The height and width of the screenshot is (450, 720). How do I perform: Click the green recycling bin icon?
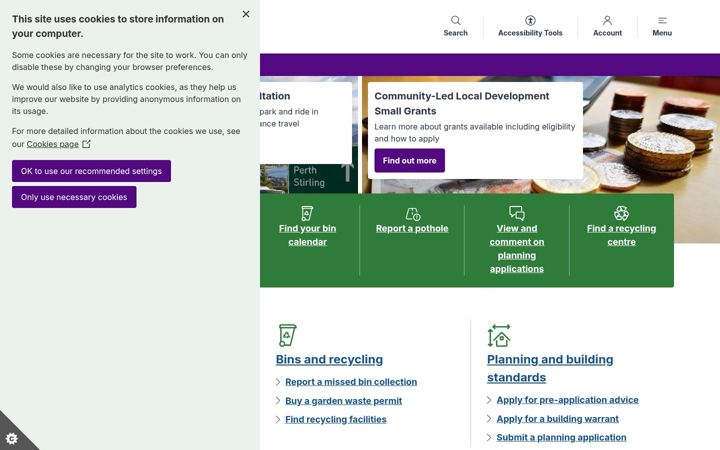tap(287, 335)
